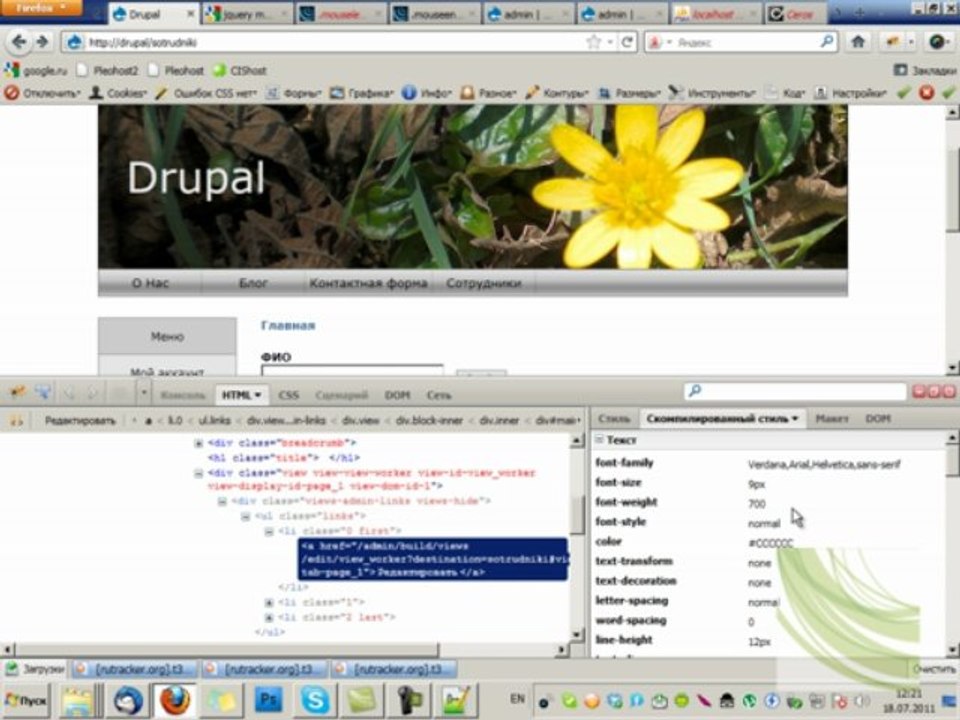Click the Firebug search input field
Image resolution: width=960 pixels, height=720 pixels.
795,391
